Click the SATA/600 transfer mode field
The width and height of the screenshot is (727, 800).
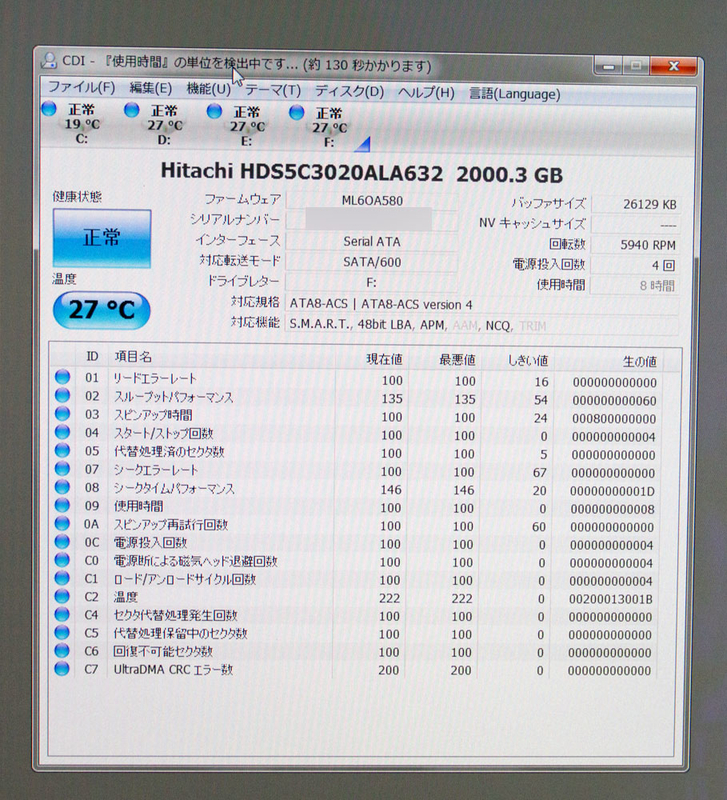click(x=372, y=262)
